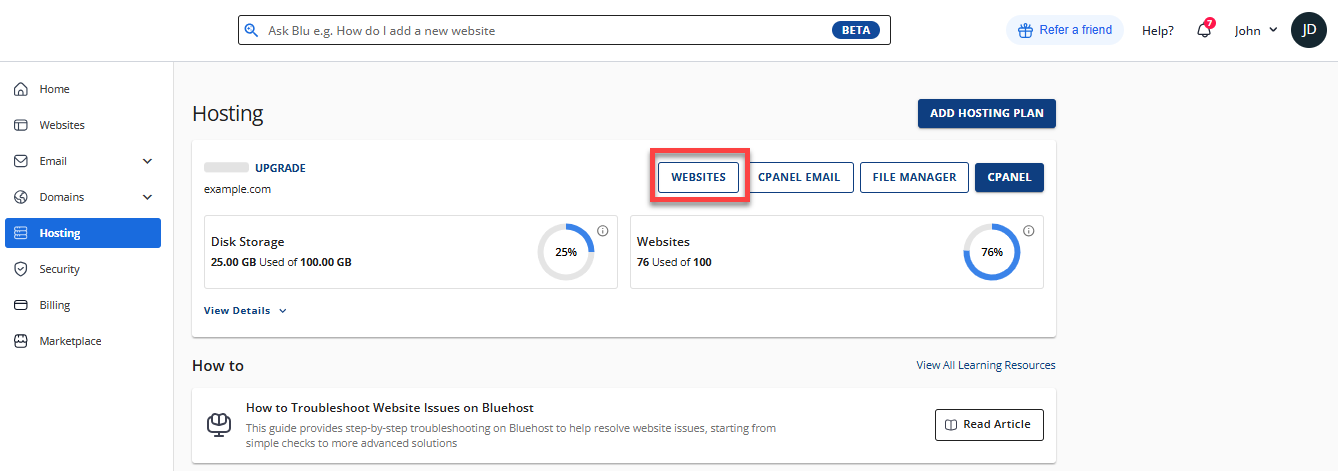
Task: Click Read Article button
Action: pyautogui.click(x=989, y=425)
